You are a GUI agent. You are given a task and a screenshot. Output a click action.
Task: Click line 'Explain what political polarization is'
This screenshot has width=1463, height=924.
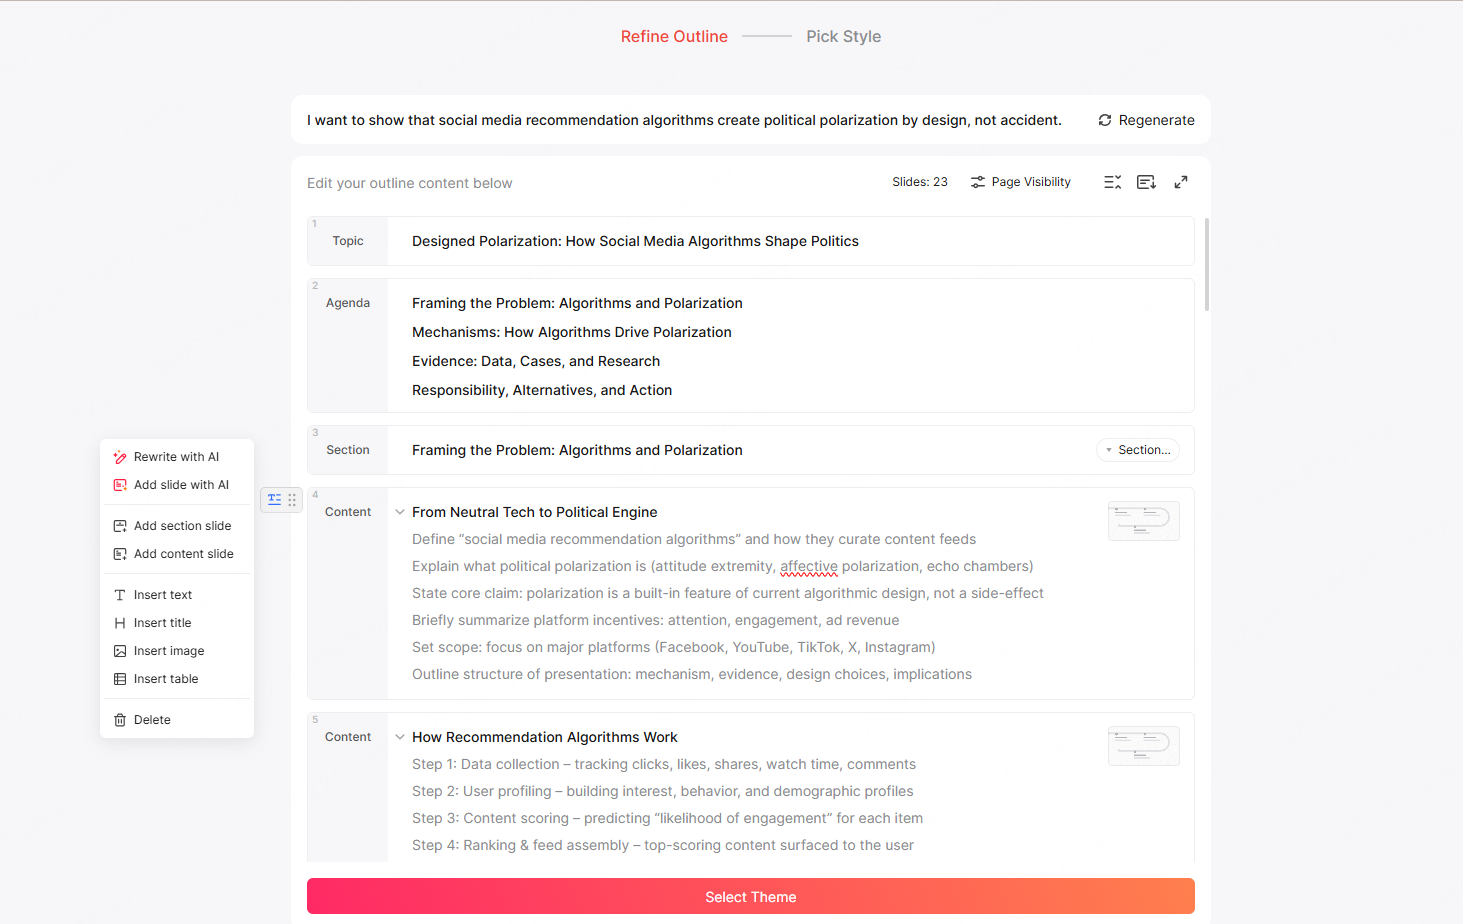pyautogui.click(x=723, y=566)
